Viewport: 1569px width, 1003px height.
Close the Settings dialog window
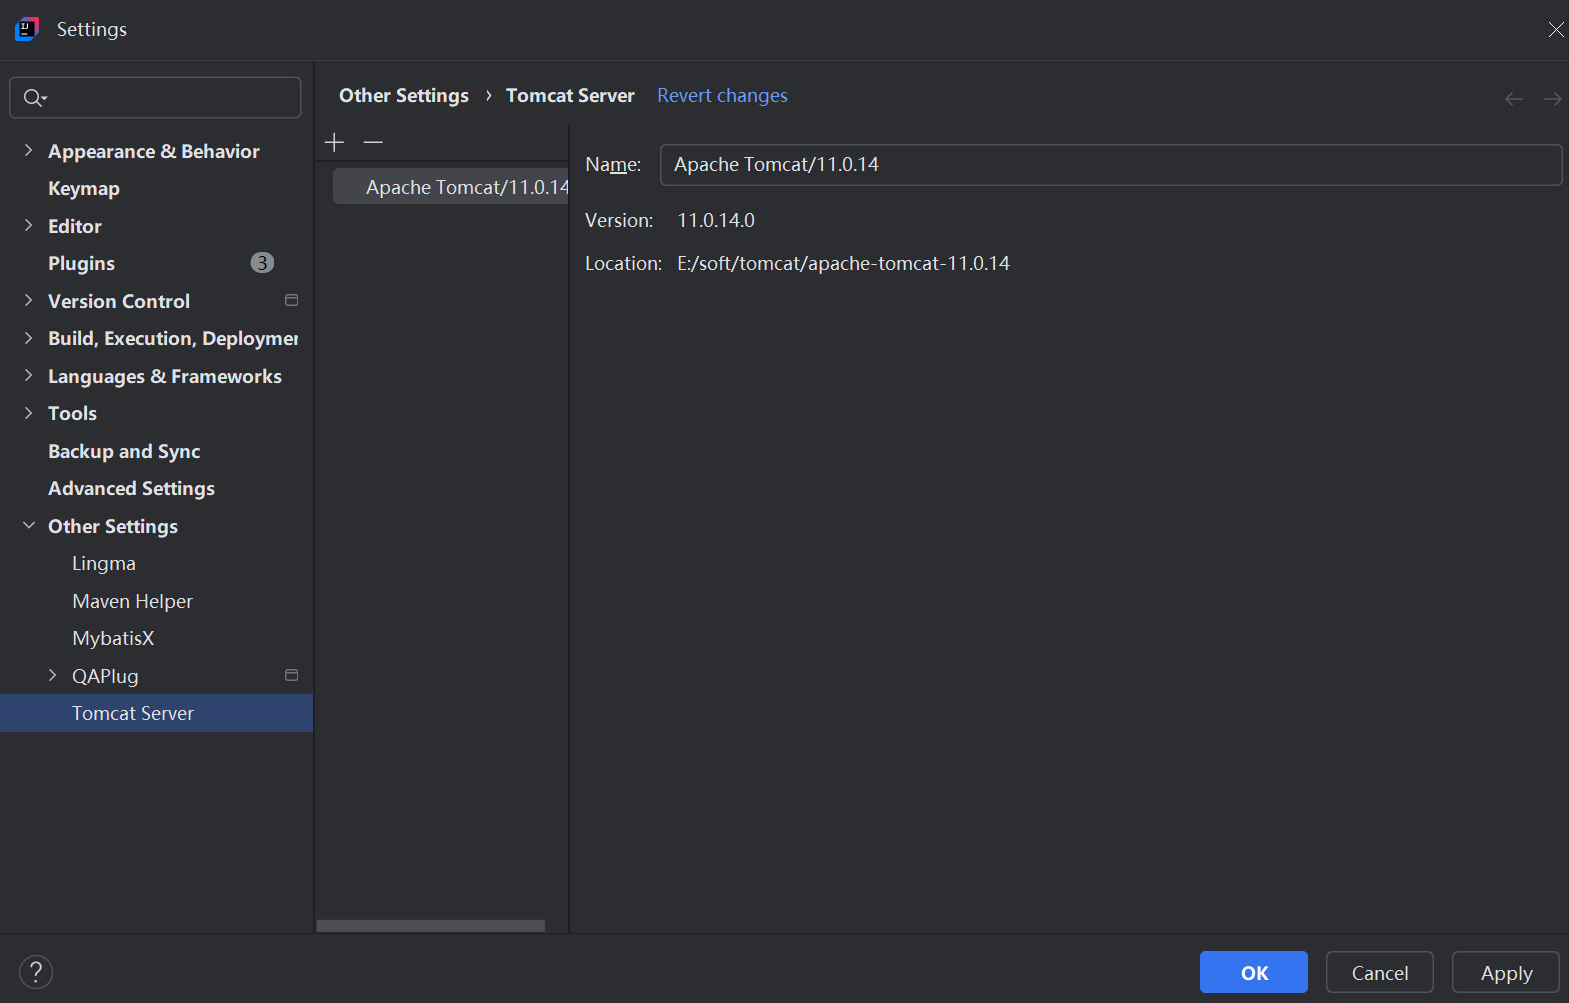pyautogui.click(x=1555, y=29)
